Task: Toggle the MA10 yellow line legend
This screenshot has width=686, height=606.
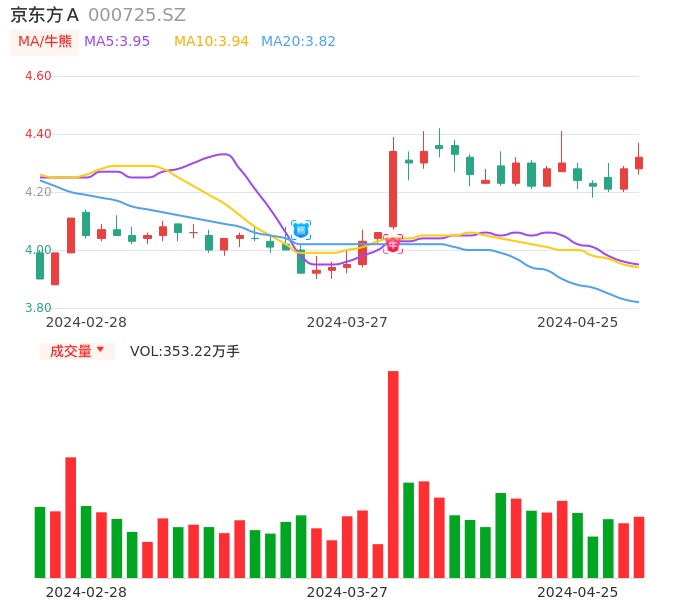Action: pyautogui.click(x=211, y=41)
